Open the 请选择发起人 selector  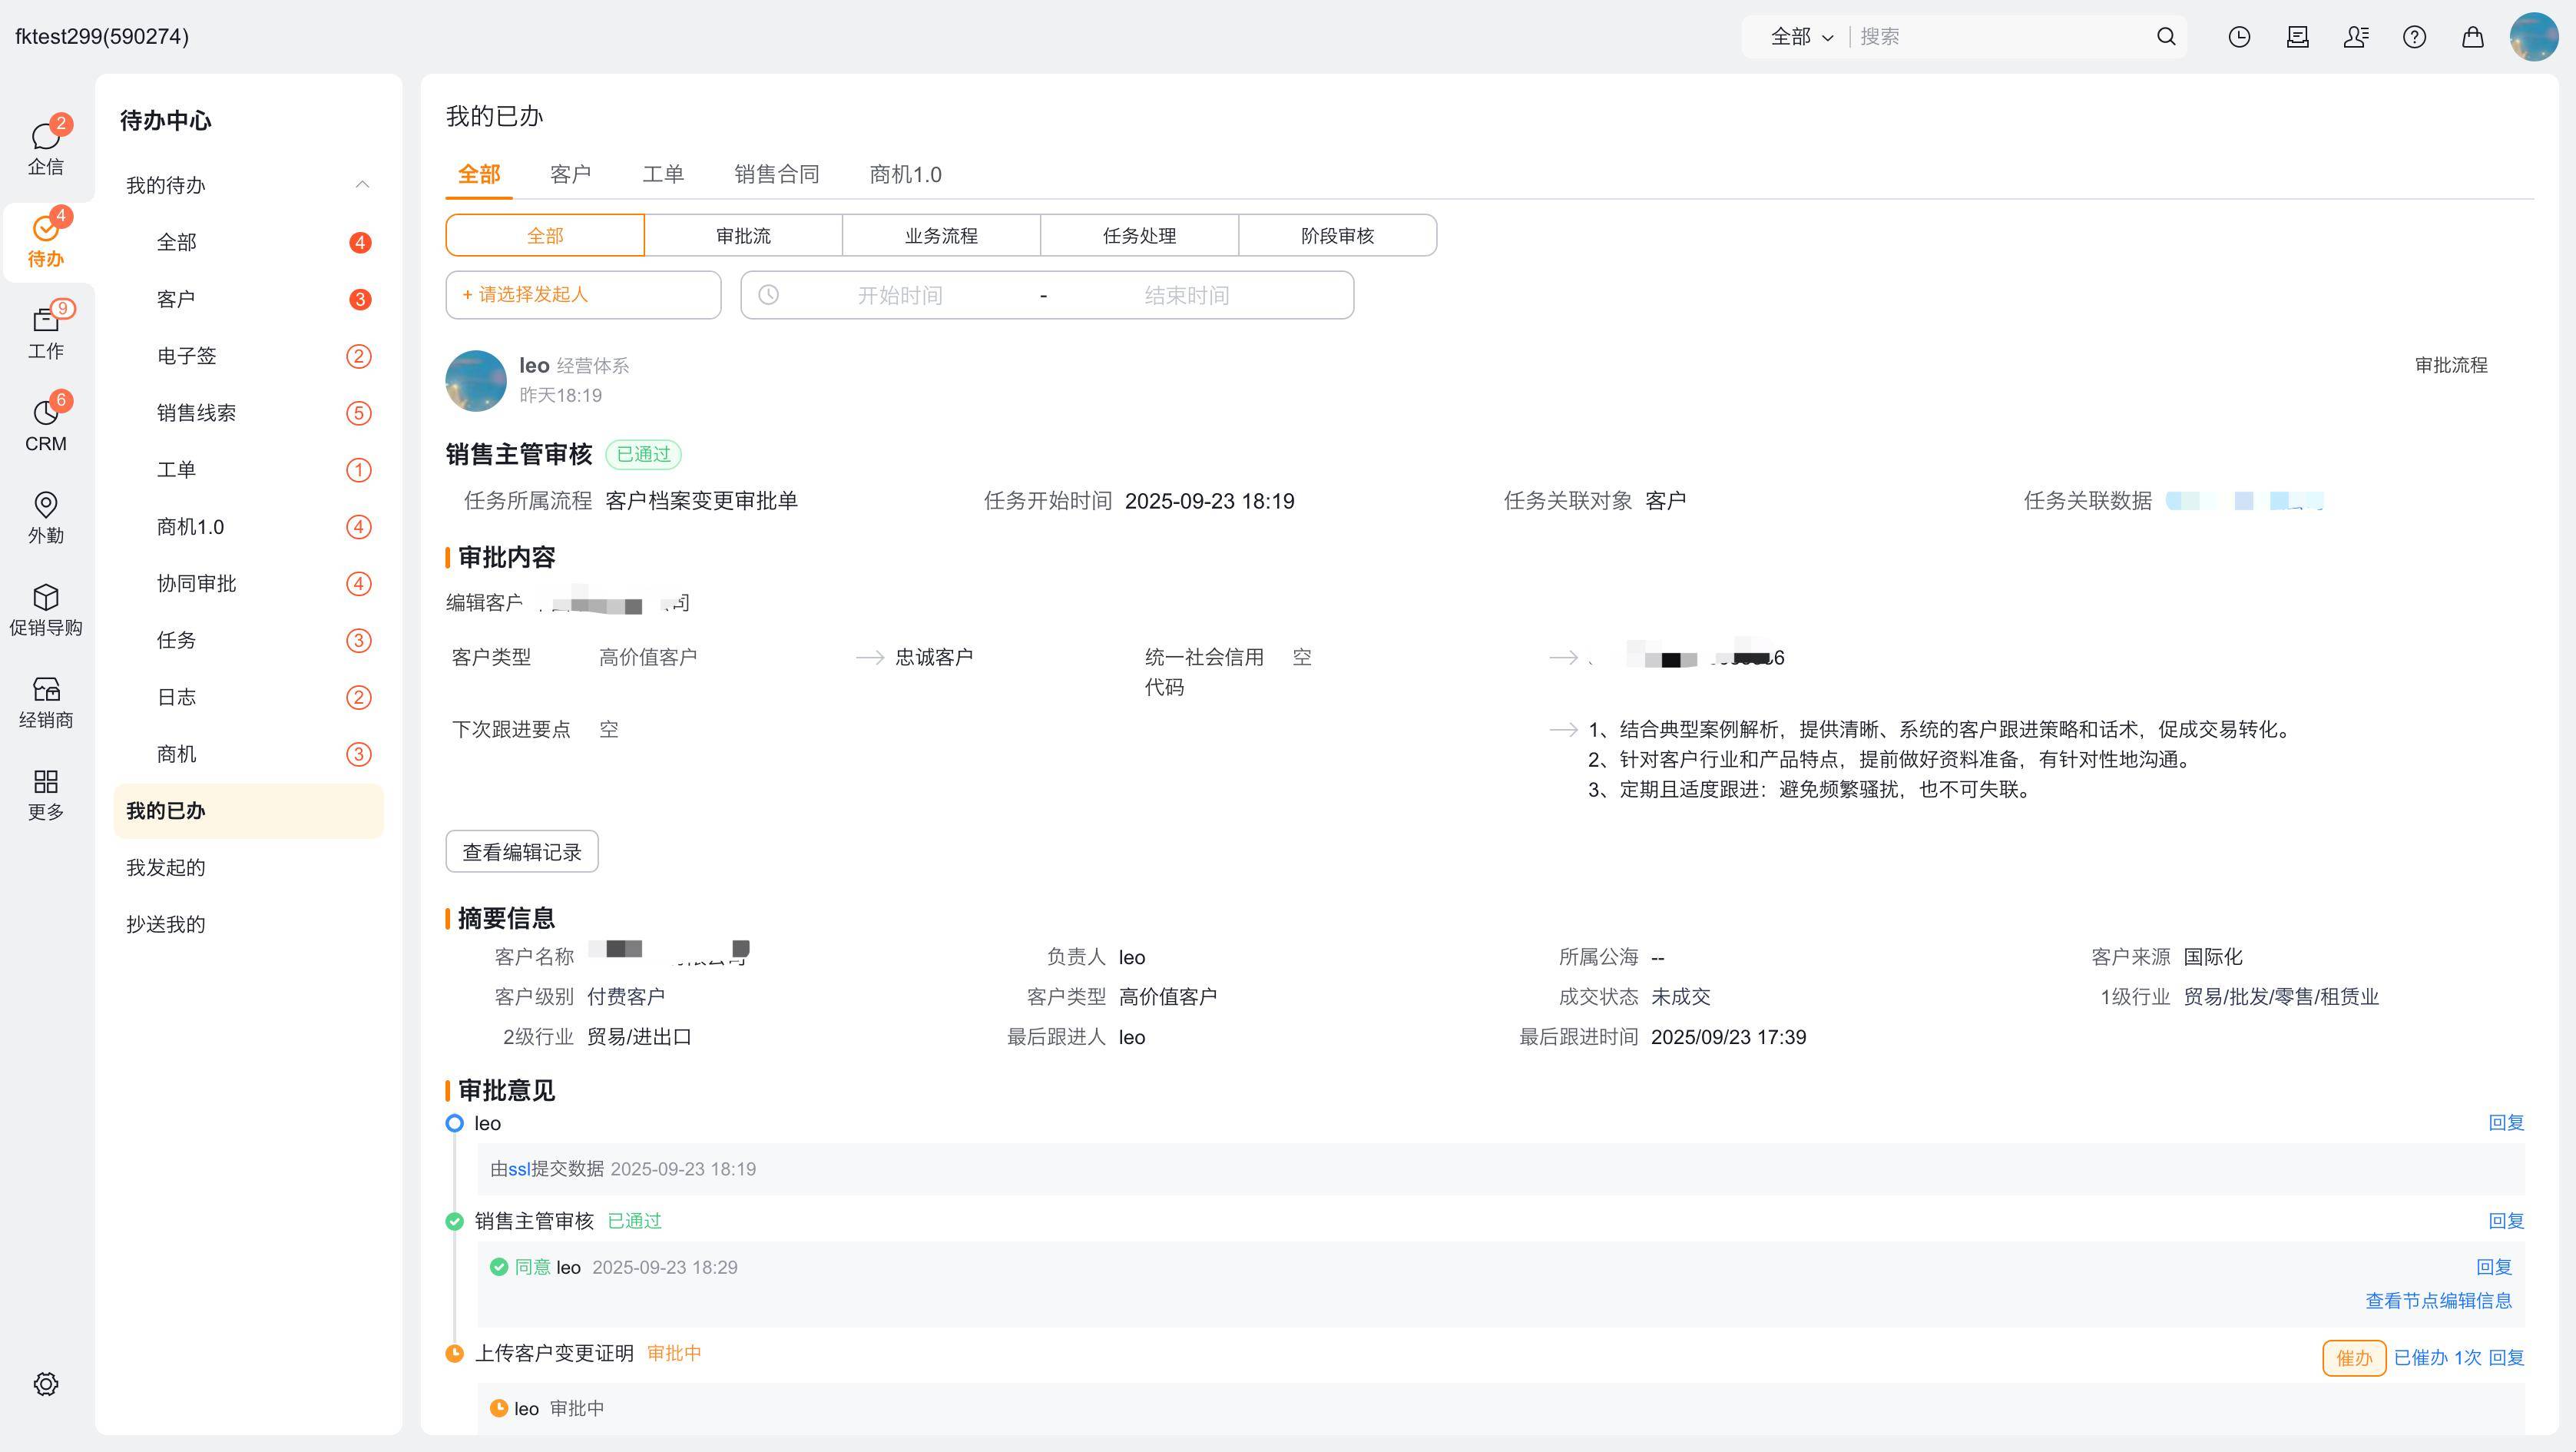[583, 295]
